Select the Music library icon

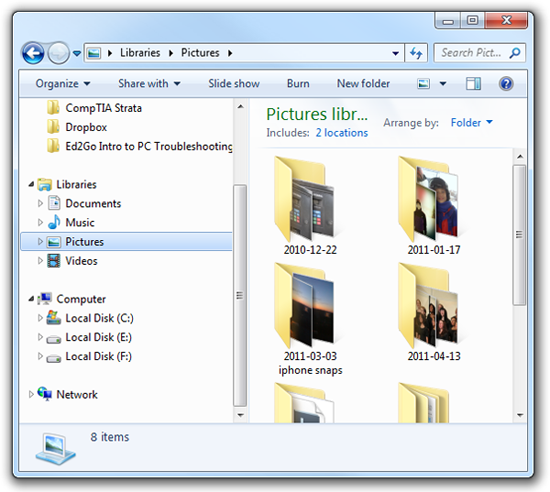pos(54,222)
